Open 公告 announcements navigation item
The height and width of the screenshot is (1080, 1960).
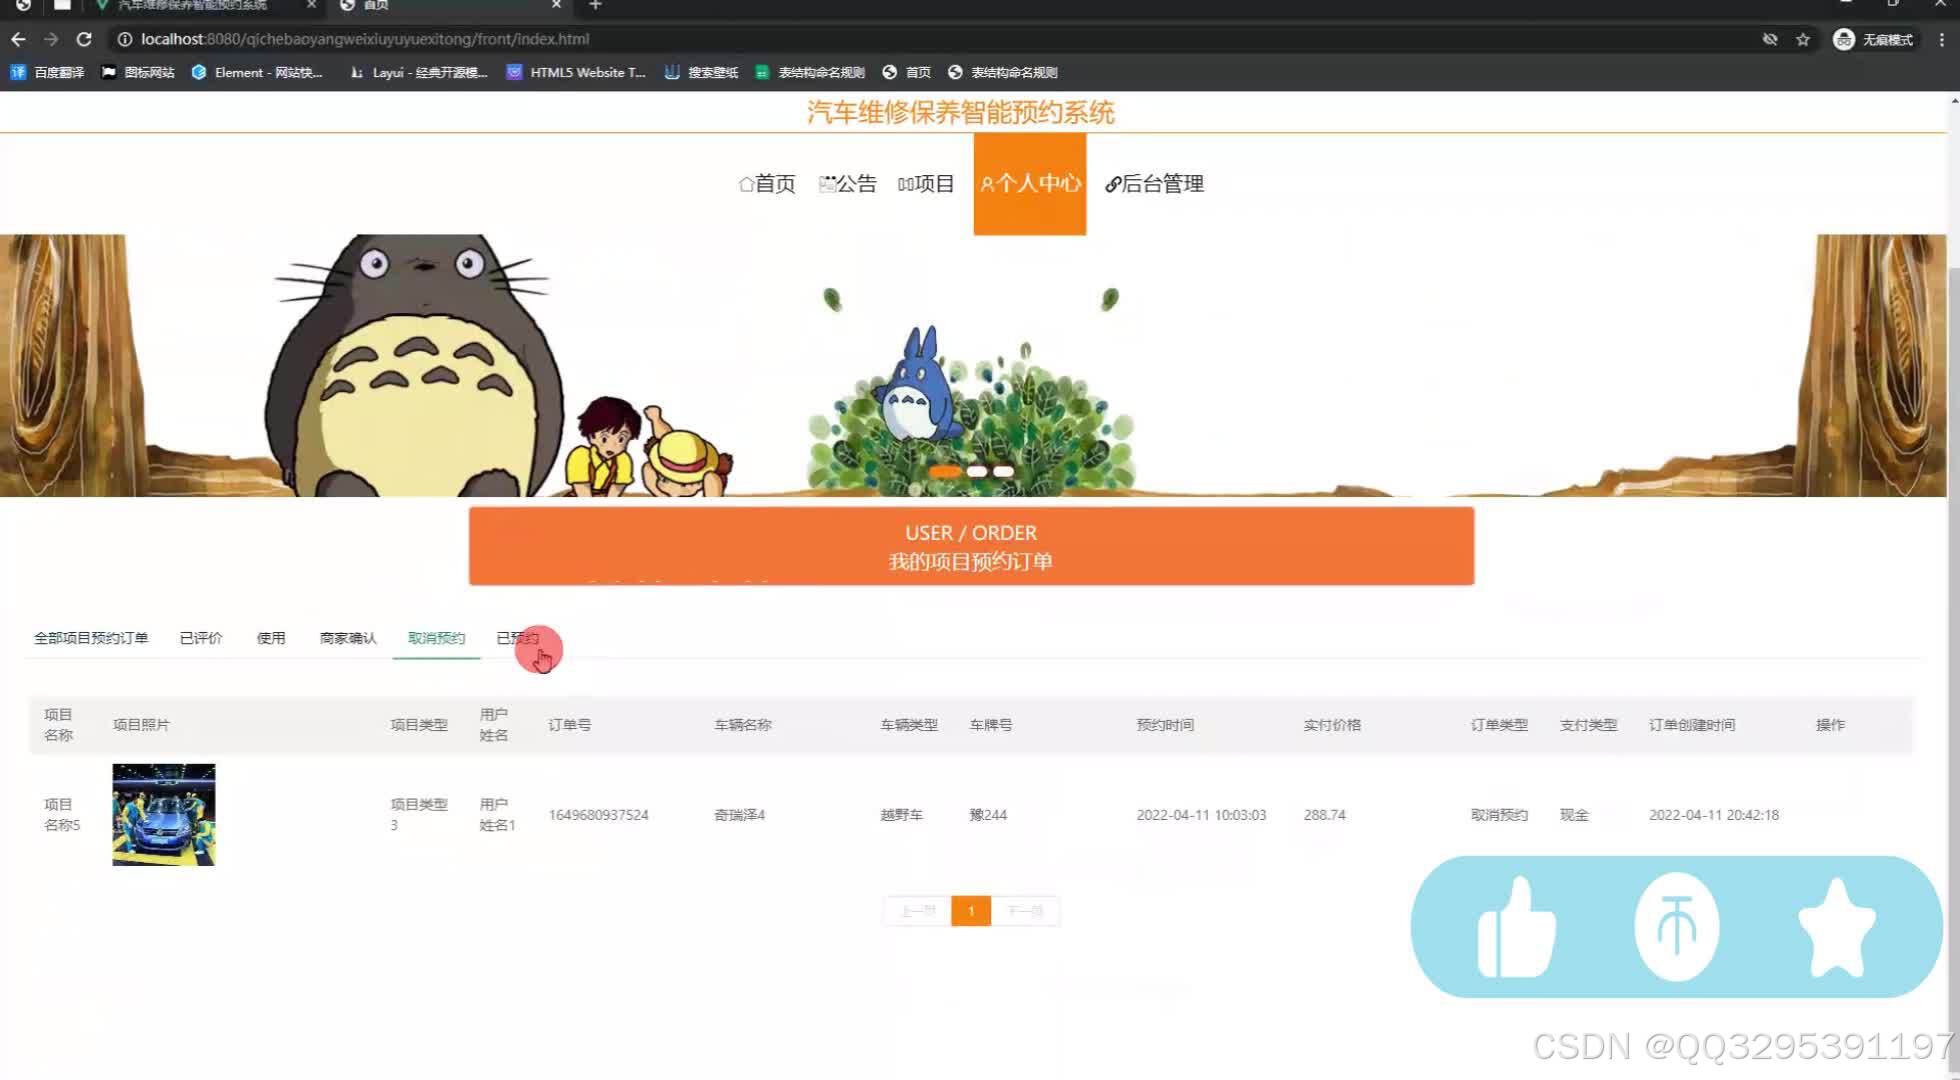(847, 184)
